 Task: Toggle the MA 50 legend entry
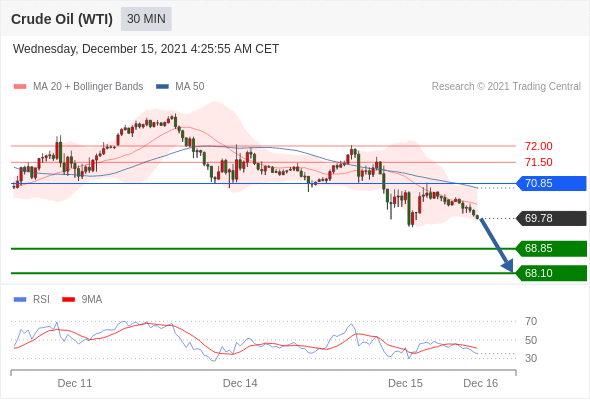[180, 87]
